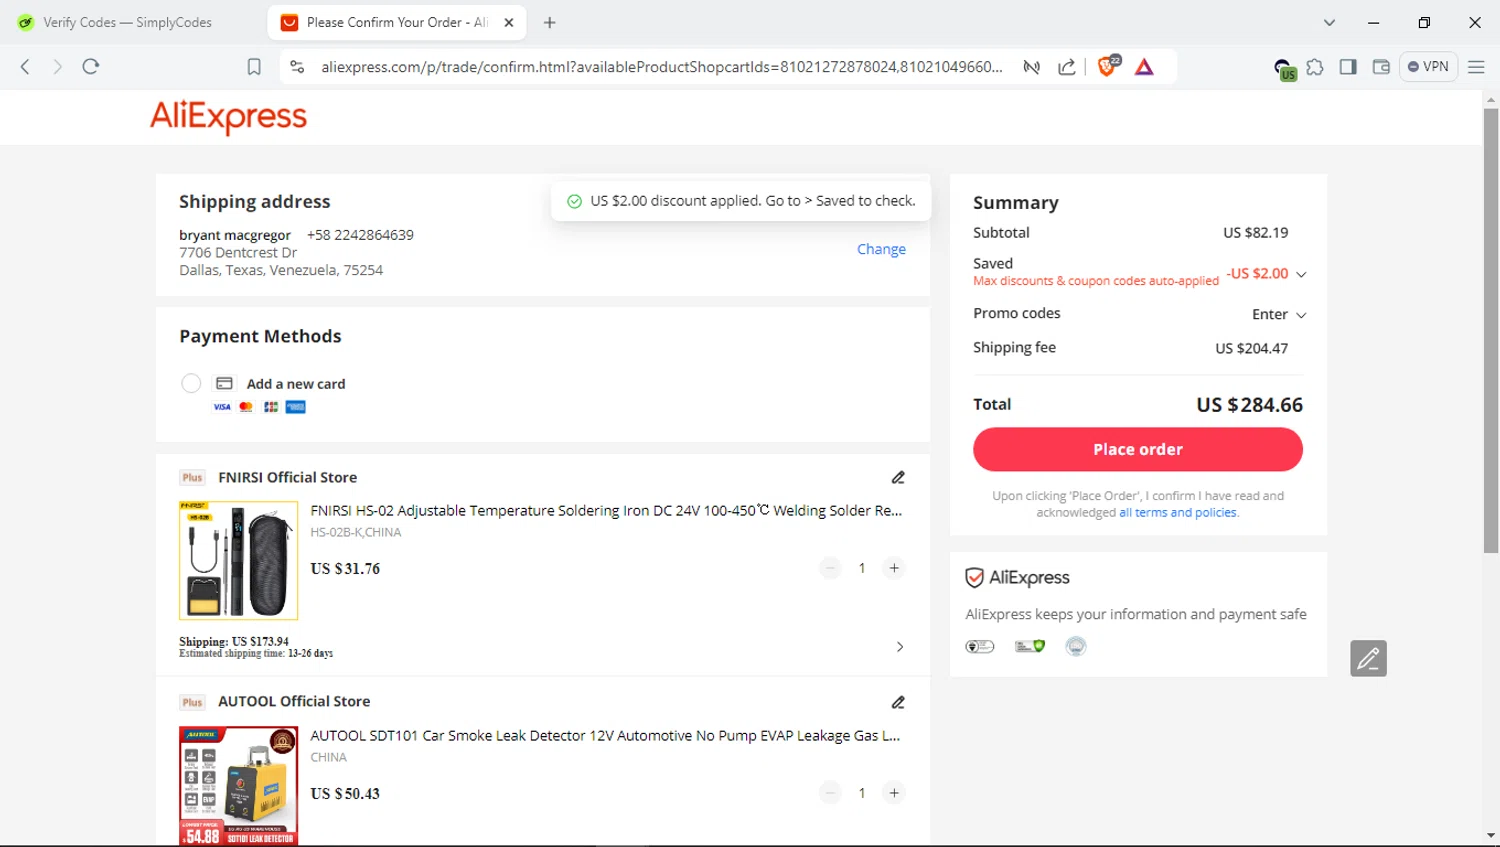The image size is (1500, 847).
Task: Click the total US $284.64 amount
Action: [1250, 405]
